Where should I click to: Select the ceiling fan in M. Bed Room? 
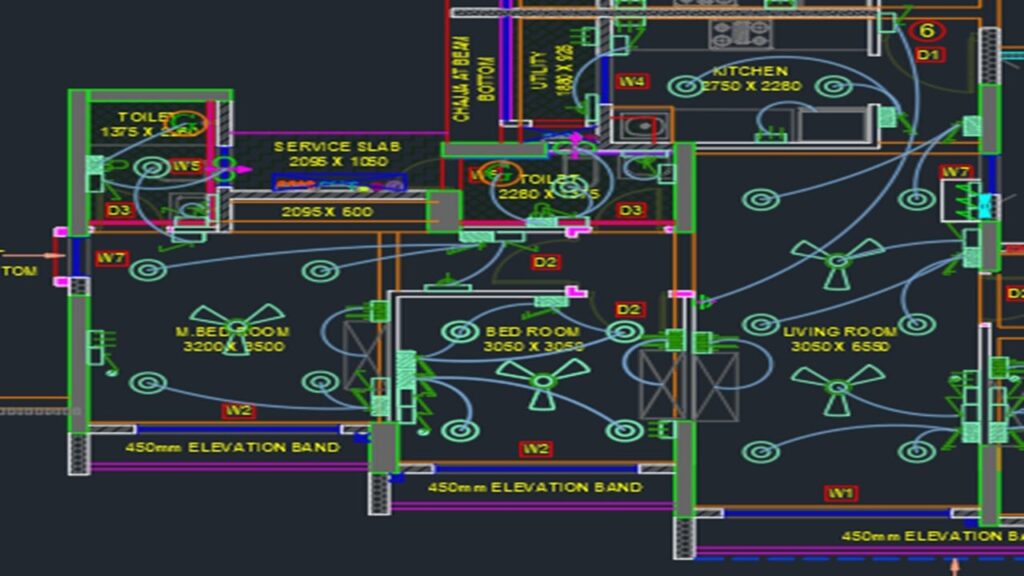point(237,326)
